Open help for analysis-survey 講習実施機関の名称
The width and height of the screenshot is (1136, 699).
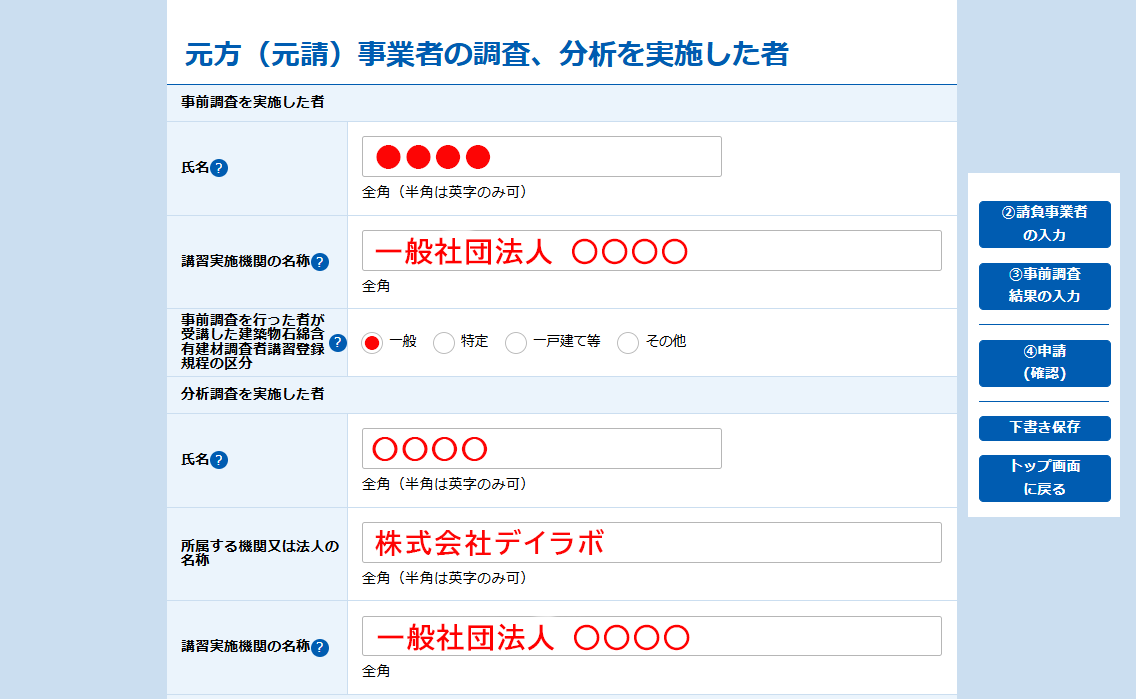coord(320,648)
